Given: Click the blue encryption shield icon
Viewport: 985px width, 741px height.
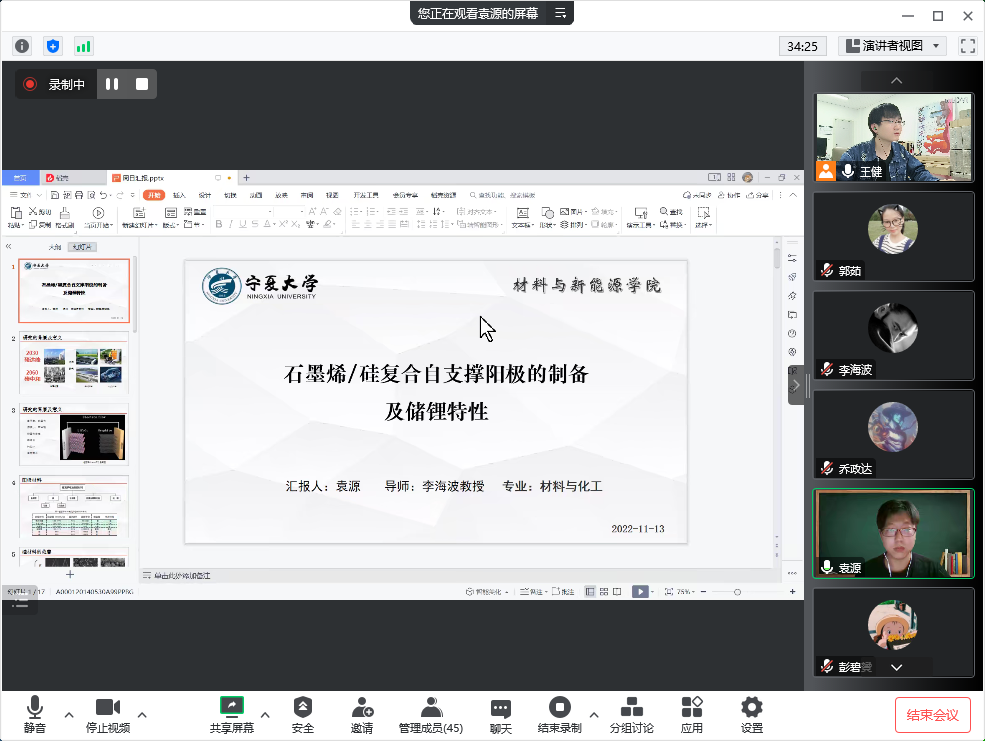Looking at the screenshot, I should (53, 46).
